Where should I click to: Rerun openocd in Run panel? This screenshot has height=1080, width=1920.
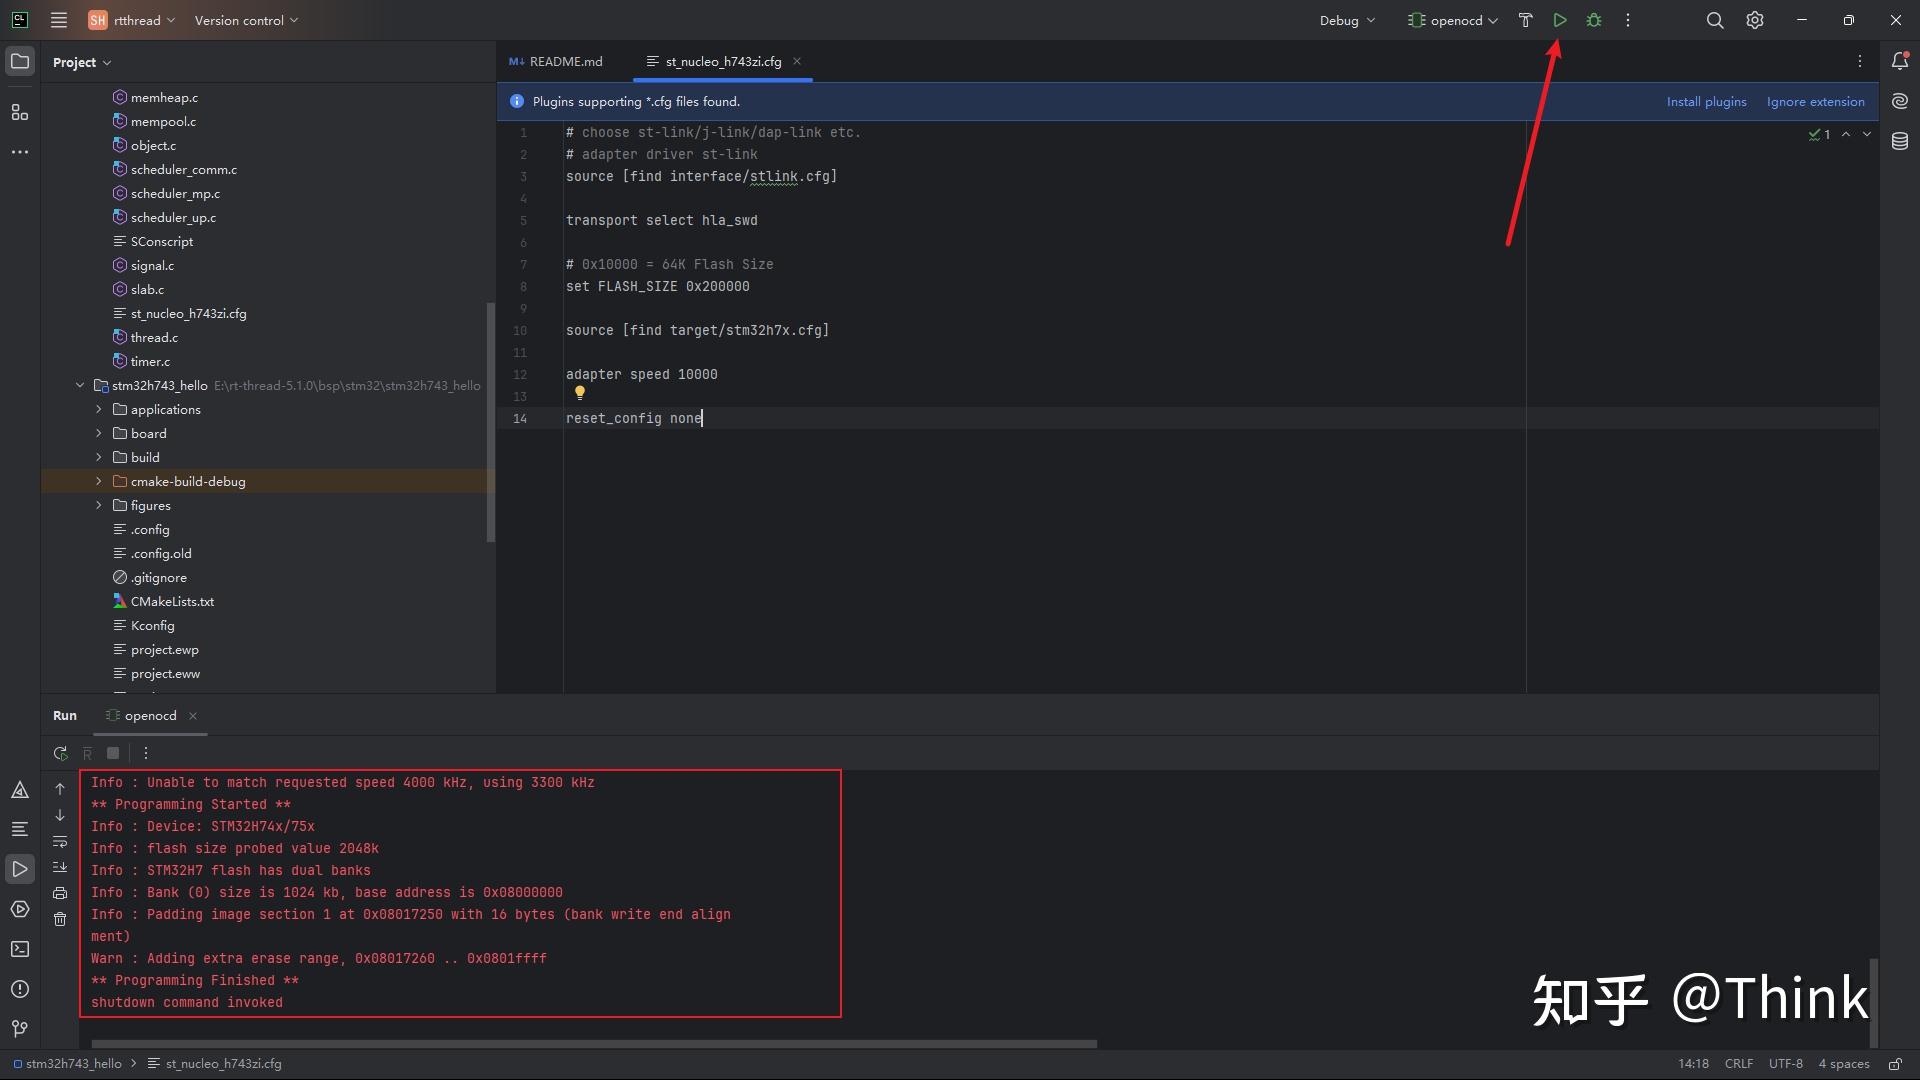click(x=60, y=753)
